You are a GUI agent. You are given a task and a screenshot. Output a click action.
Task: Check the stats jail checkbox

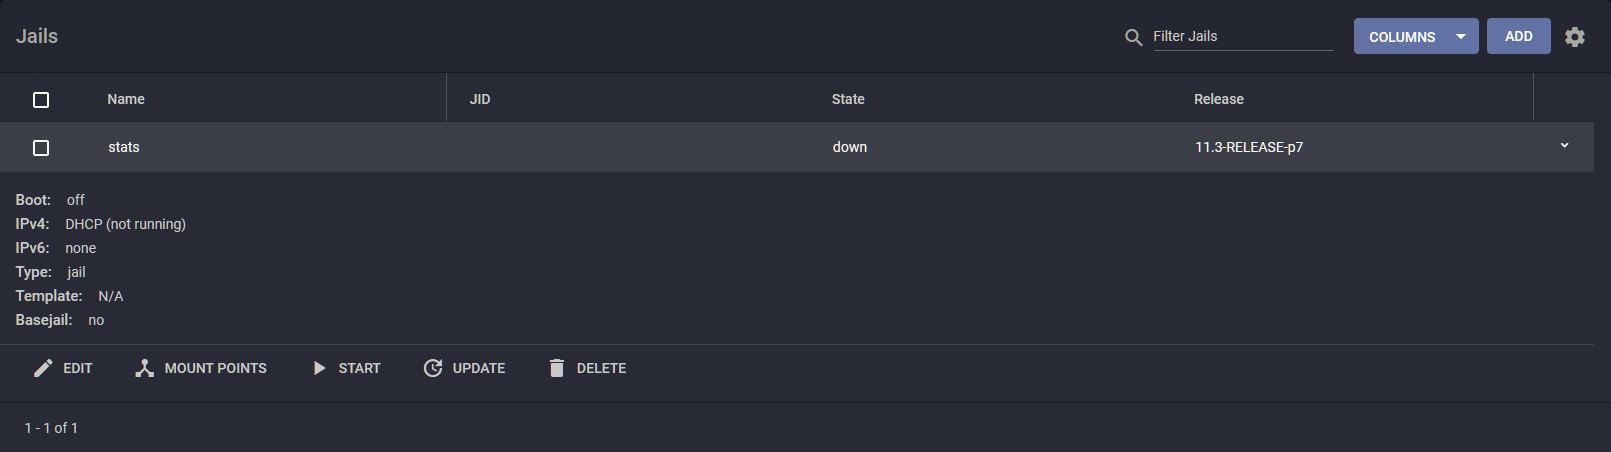click(x=41, y=148)
